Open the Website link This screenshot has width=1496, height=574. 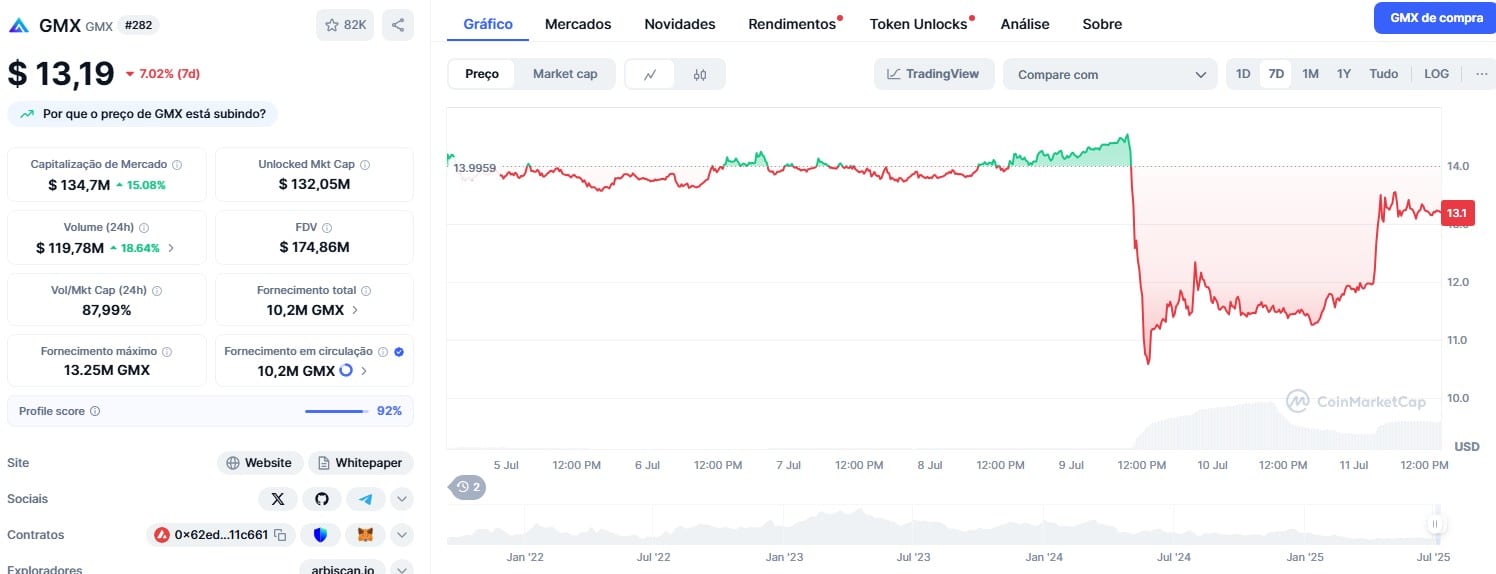(259, 463)
